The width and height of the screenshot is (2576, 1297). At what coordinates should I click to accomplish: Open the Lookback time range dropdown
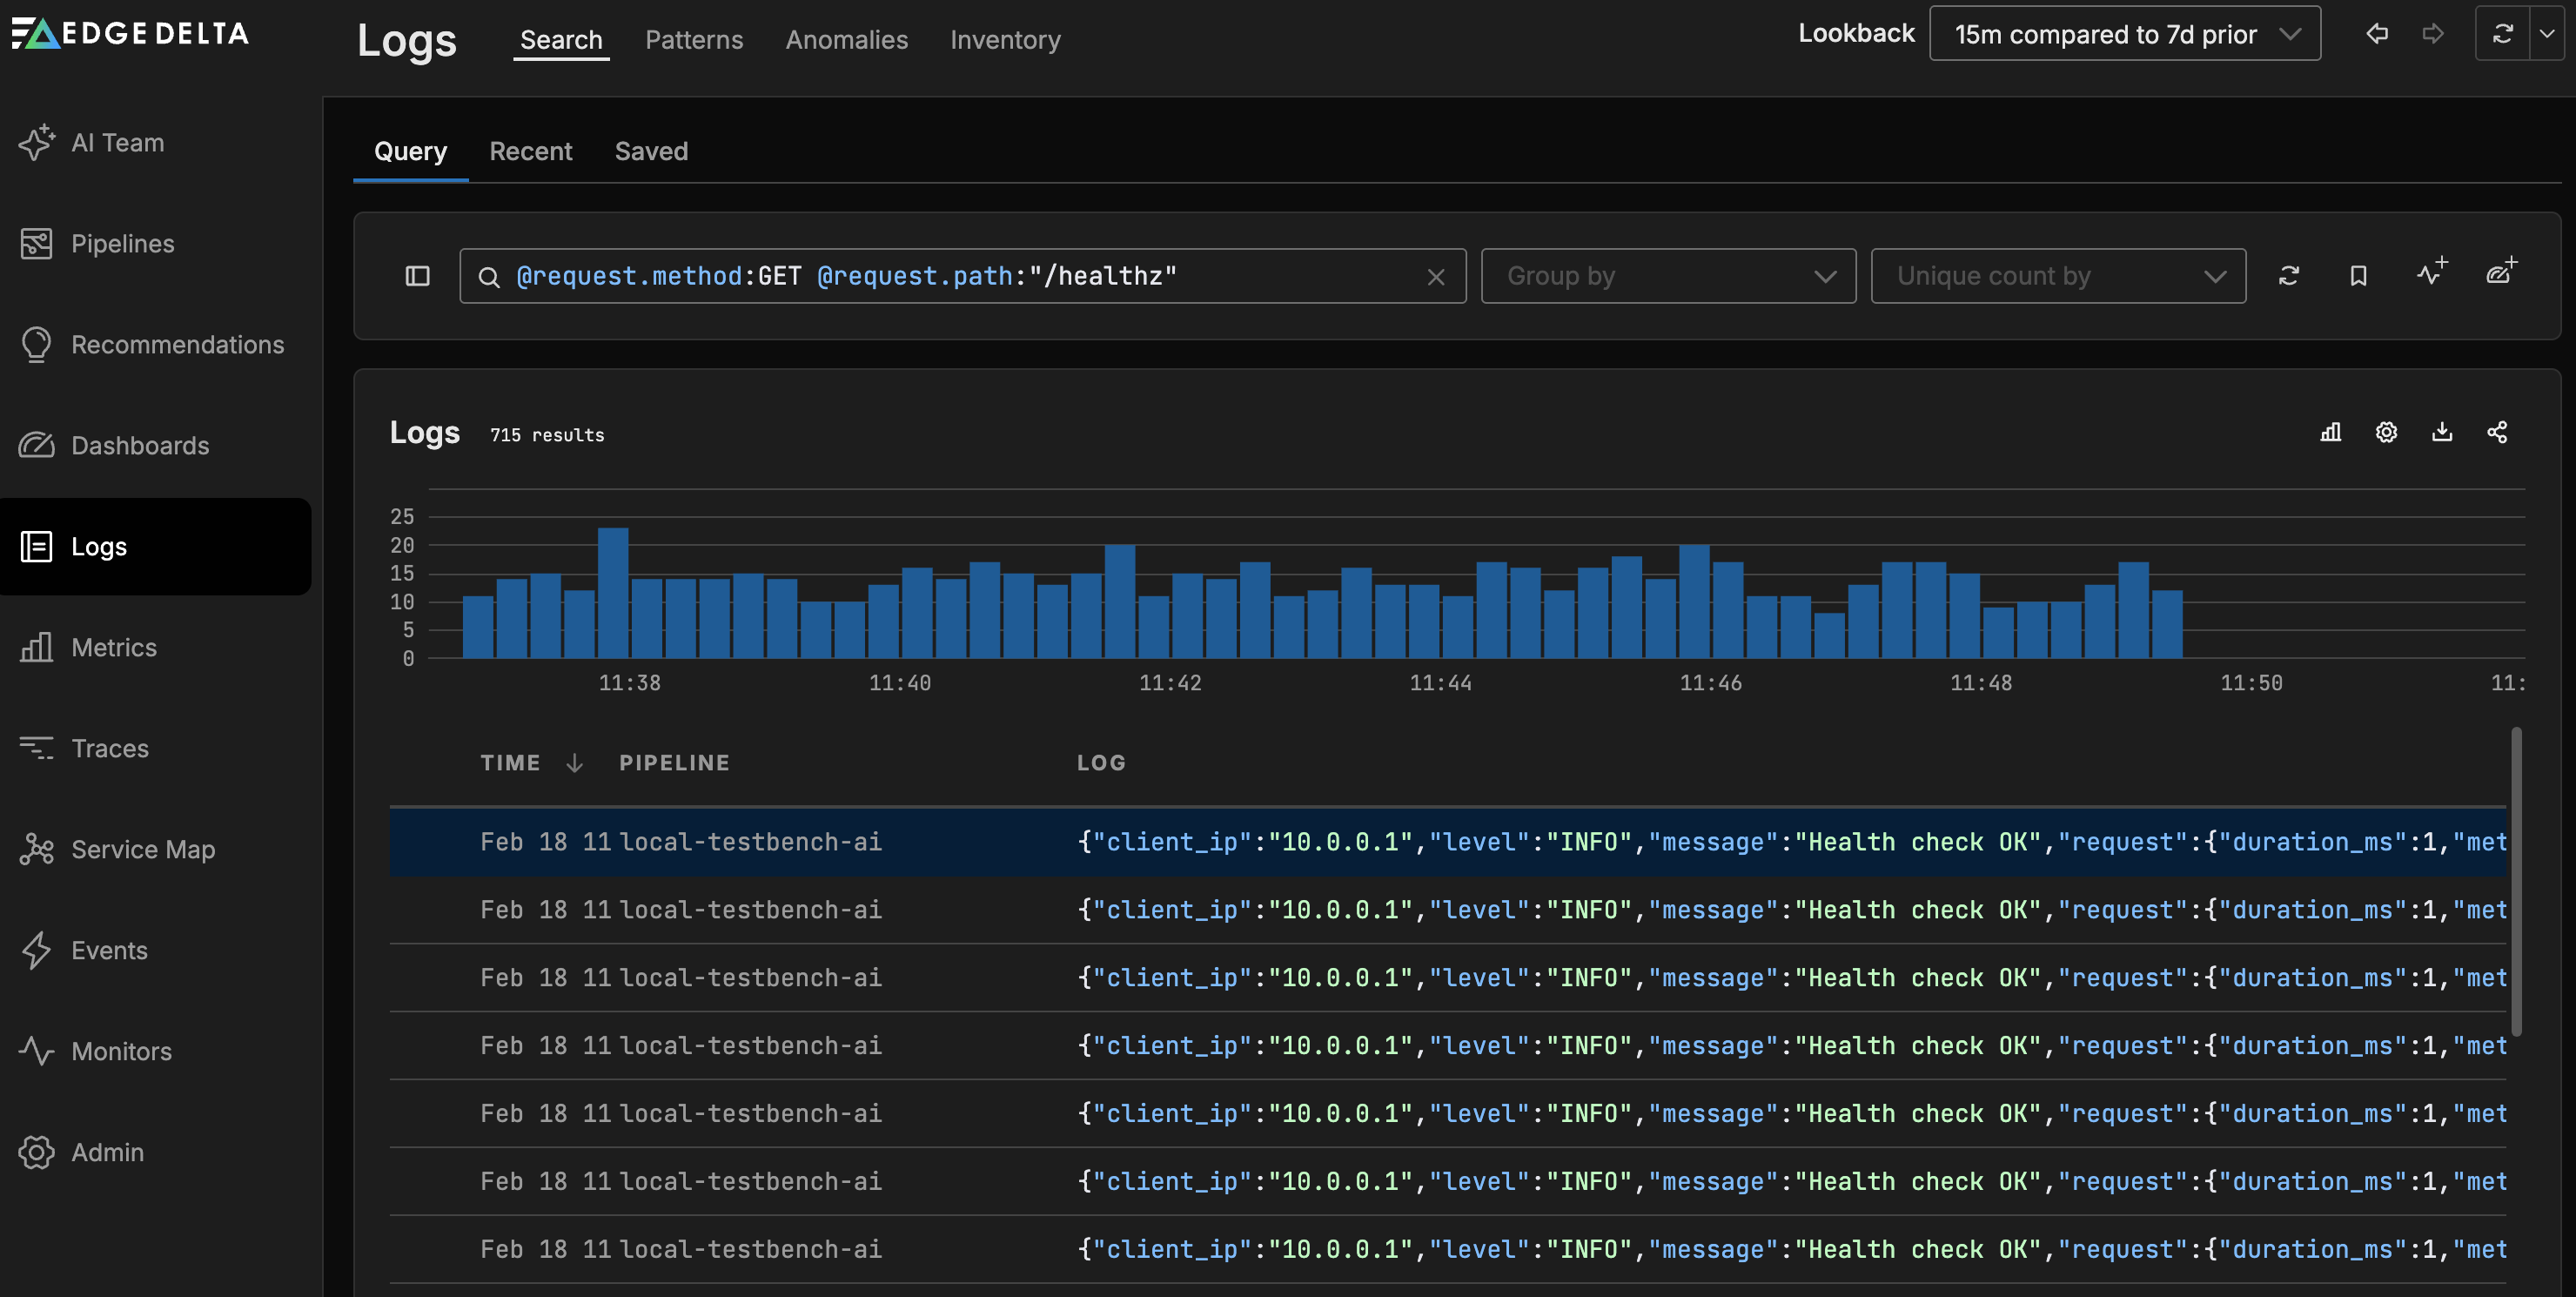(x=2124, y=34)
